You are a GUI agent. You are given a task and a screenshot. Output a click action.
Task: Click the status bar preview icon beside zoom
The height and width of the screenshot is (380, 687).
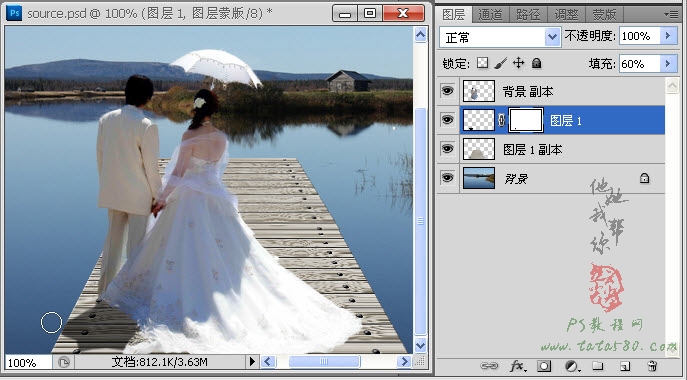[x=64, y=362]
